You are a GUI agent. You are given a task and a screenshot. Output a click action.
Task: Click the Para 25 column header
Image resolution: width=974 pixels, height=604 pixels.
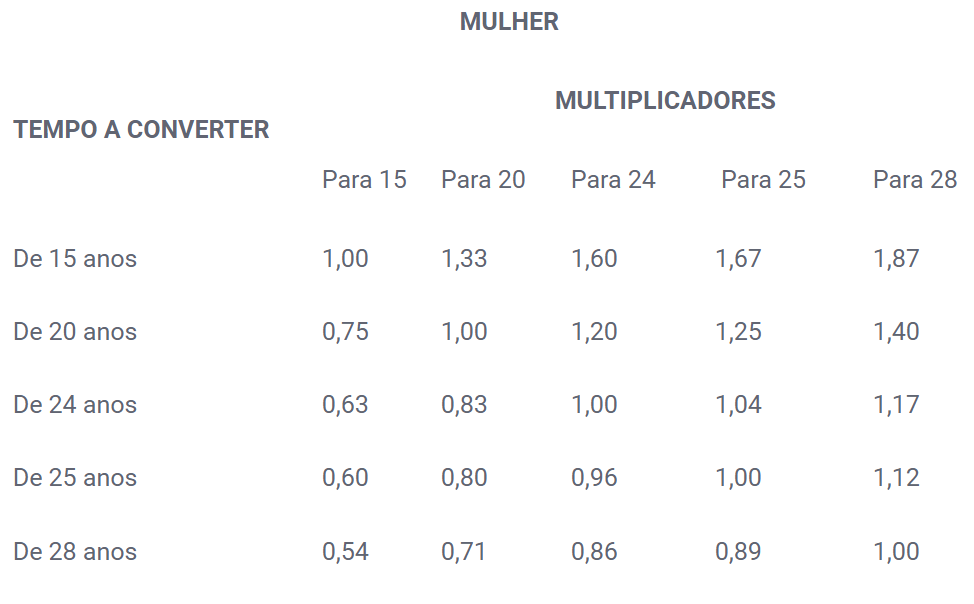tap(763, 180)
